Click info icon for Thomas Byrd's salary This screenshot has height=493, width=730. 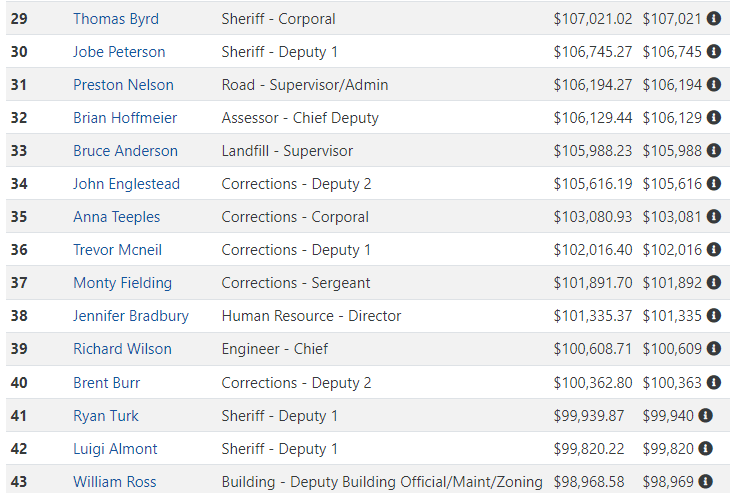coord(714,18)
